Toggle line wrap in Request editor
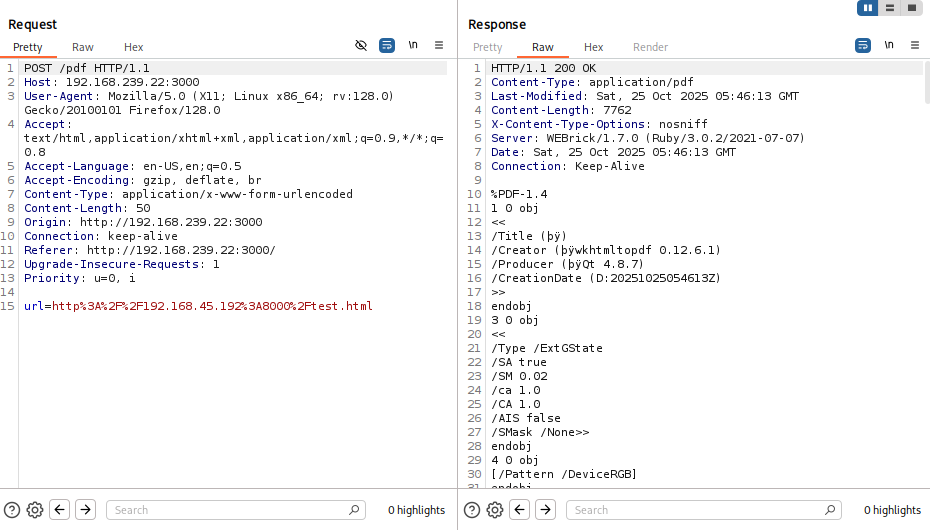Image resolution: width=930 pixels, height=530 pixels. (387, 46)
